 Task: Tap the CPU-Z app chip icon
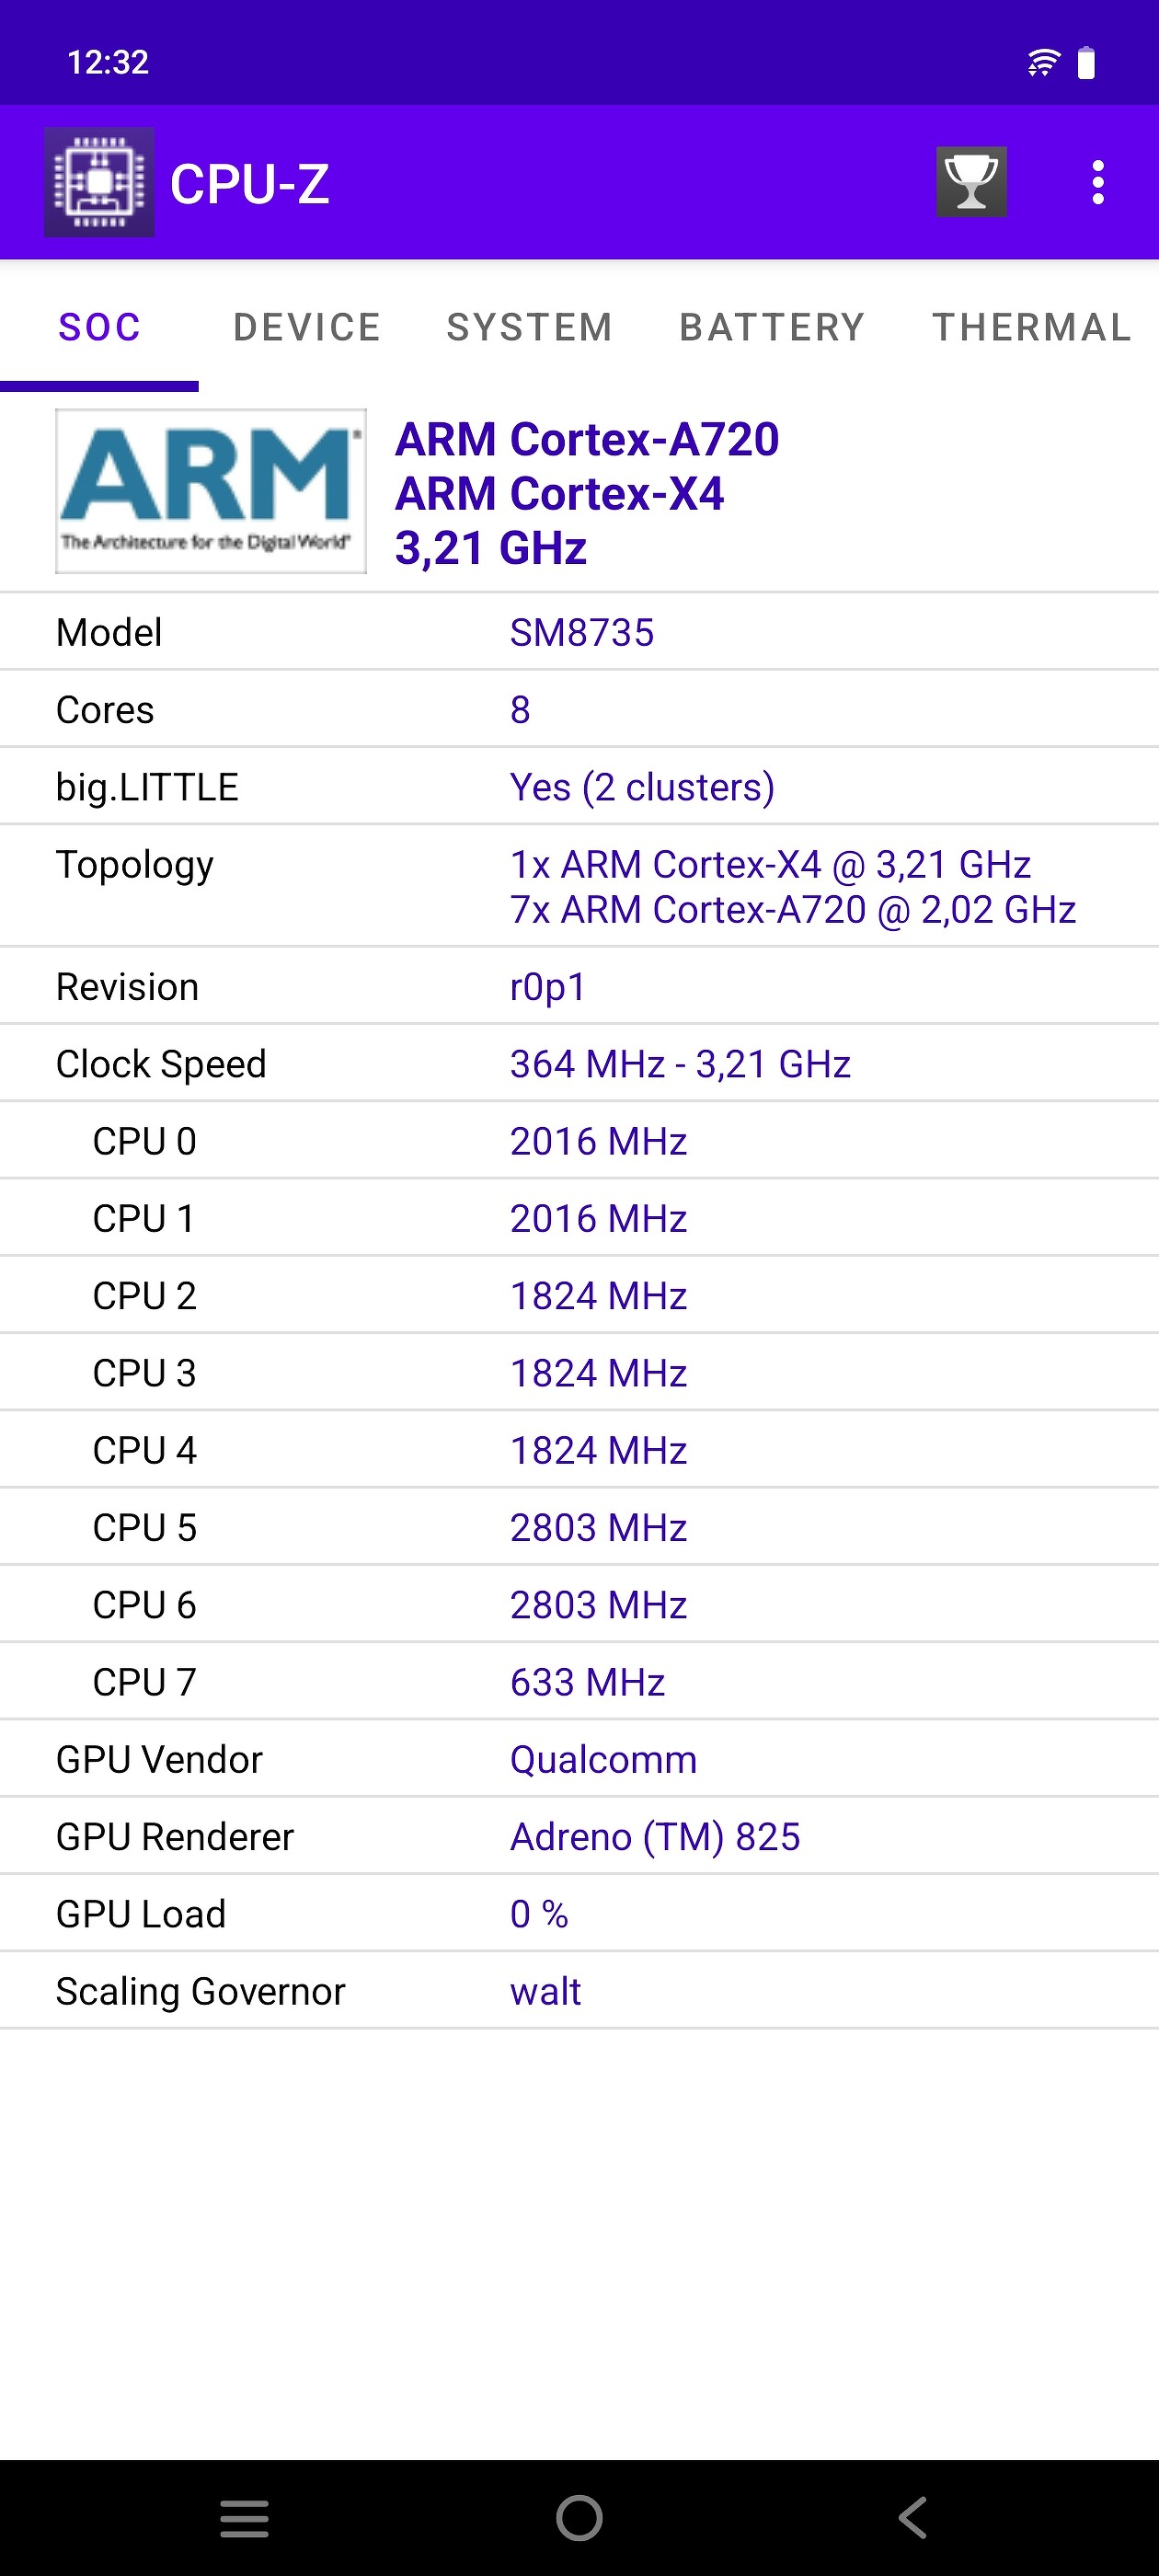99,182
